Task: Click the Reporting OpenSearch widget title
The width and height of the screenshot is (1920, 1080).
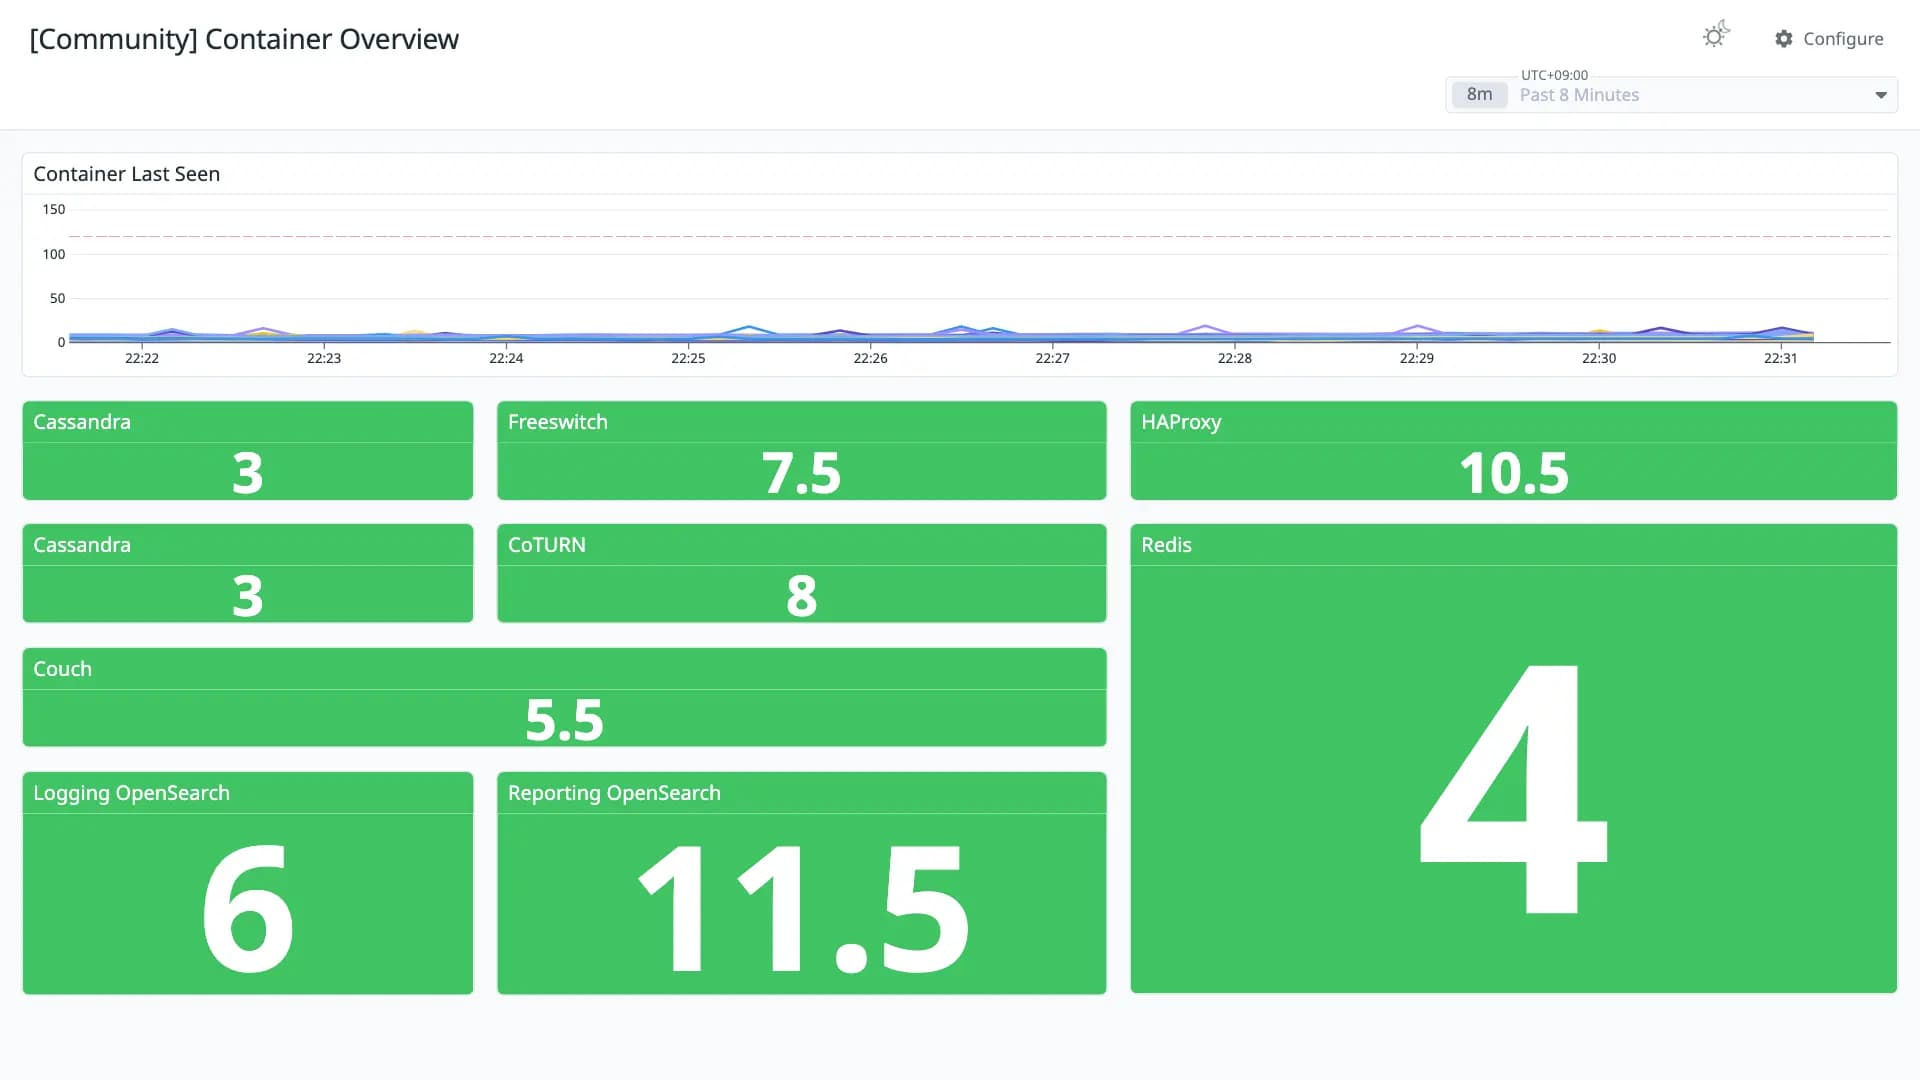Action: 614,793
